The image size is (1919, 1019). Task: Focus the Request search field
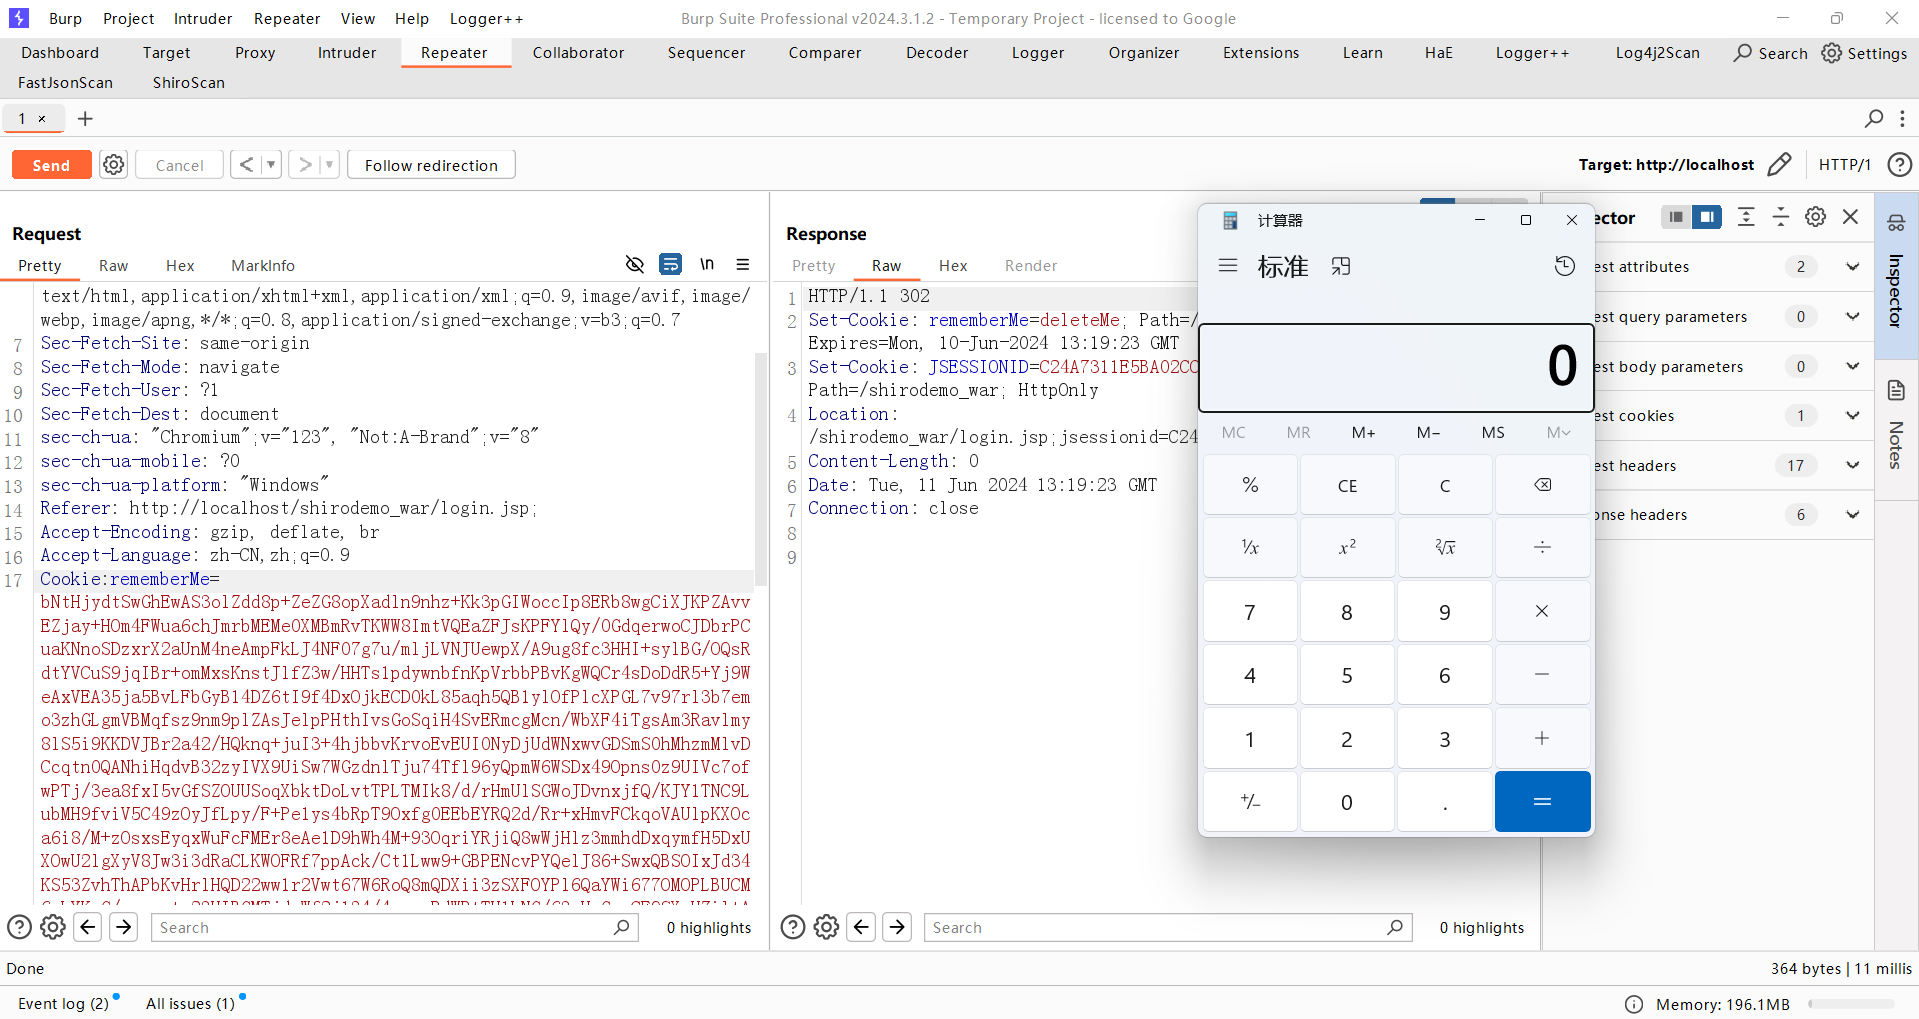pos(394,927)
